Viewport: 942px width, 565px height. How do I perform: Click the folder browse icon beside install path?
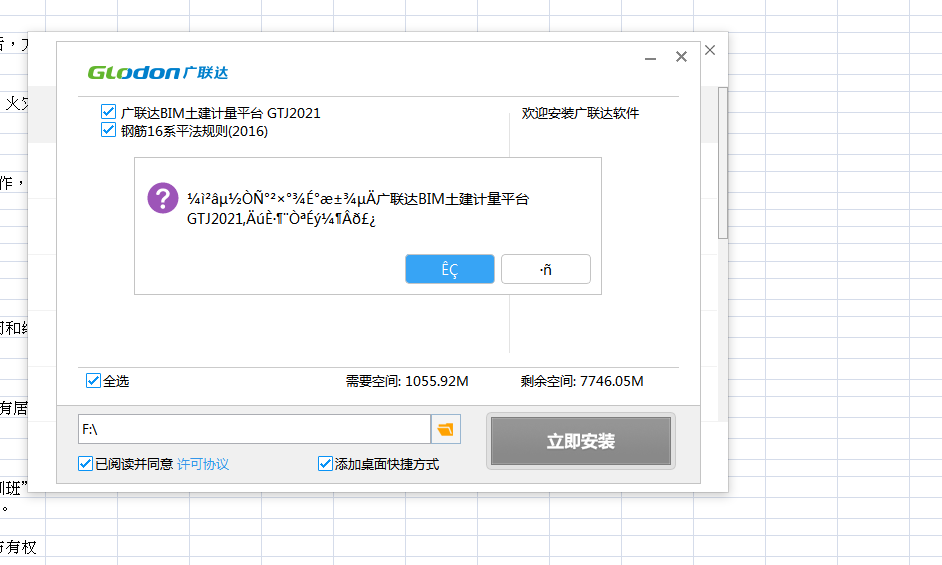pyautogui.click(x=446, y=429)
